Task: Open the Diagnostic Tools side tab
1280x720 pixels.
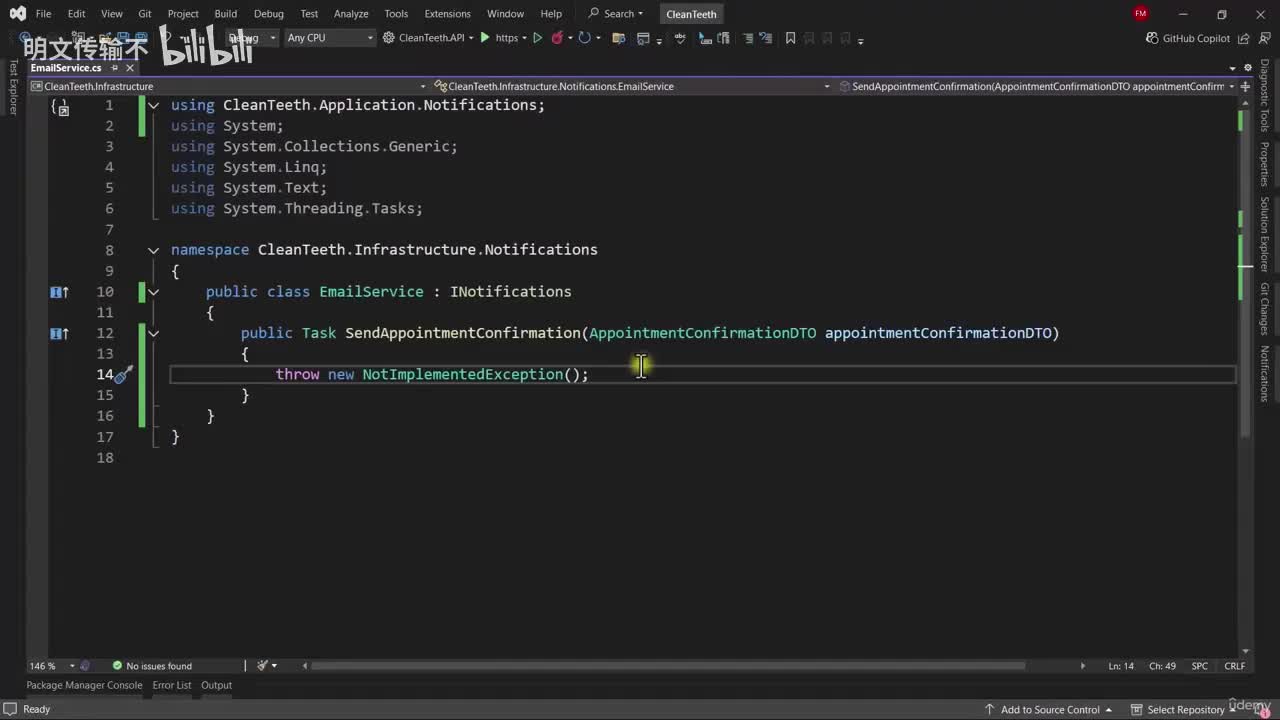Action: click(1264, 96)
